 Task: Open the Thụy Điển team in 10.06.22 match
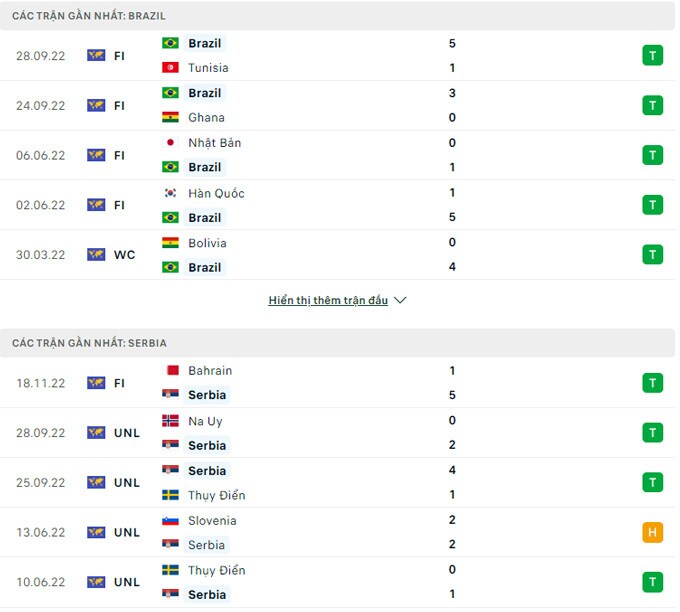click(216, 571)
